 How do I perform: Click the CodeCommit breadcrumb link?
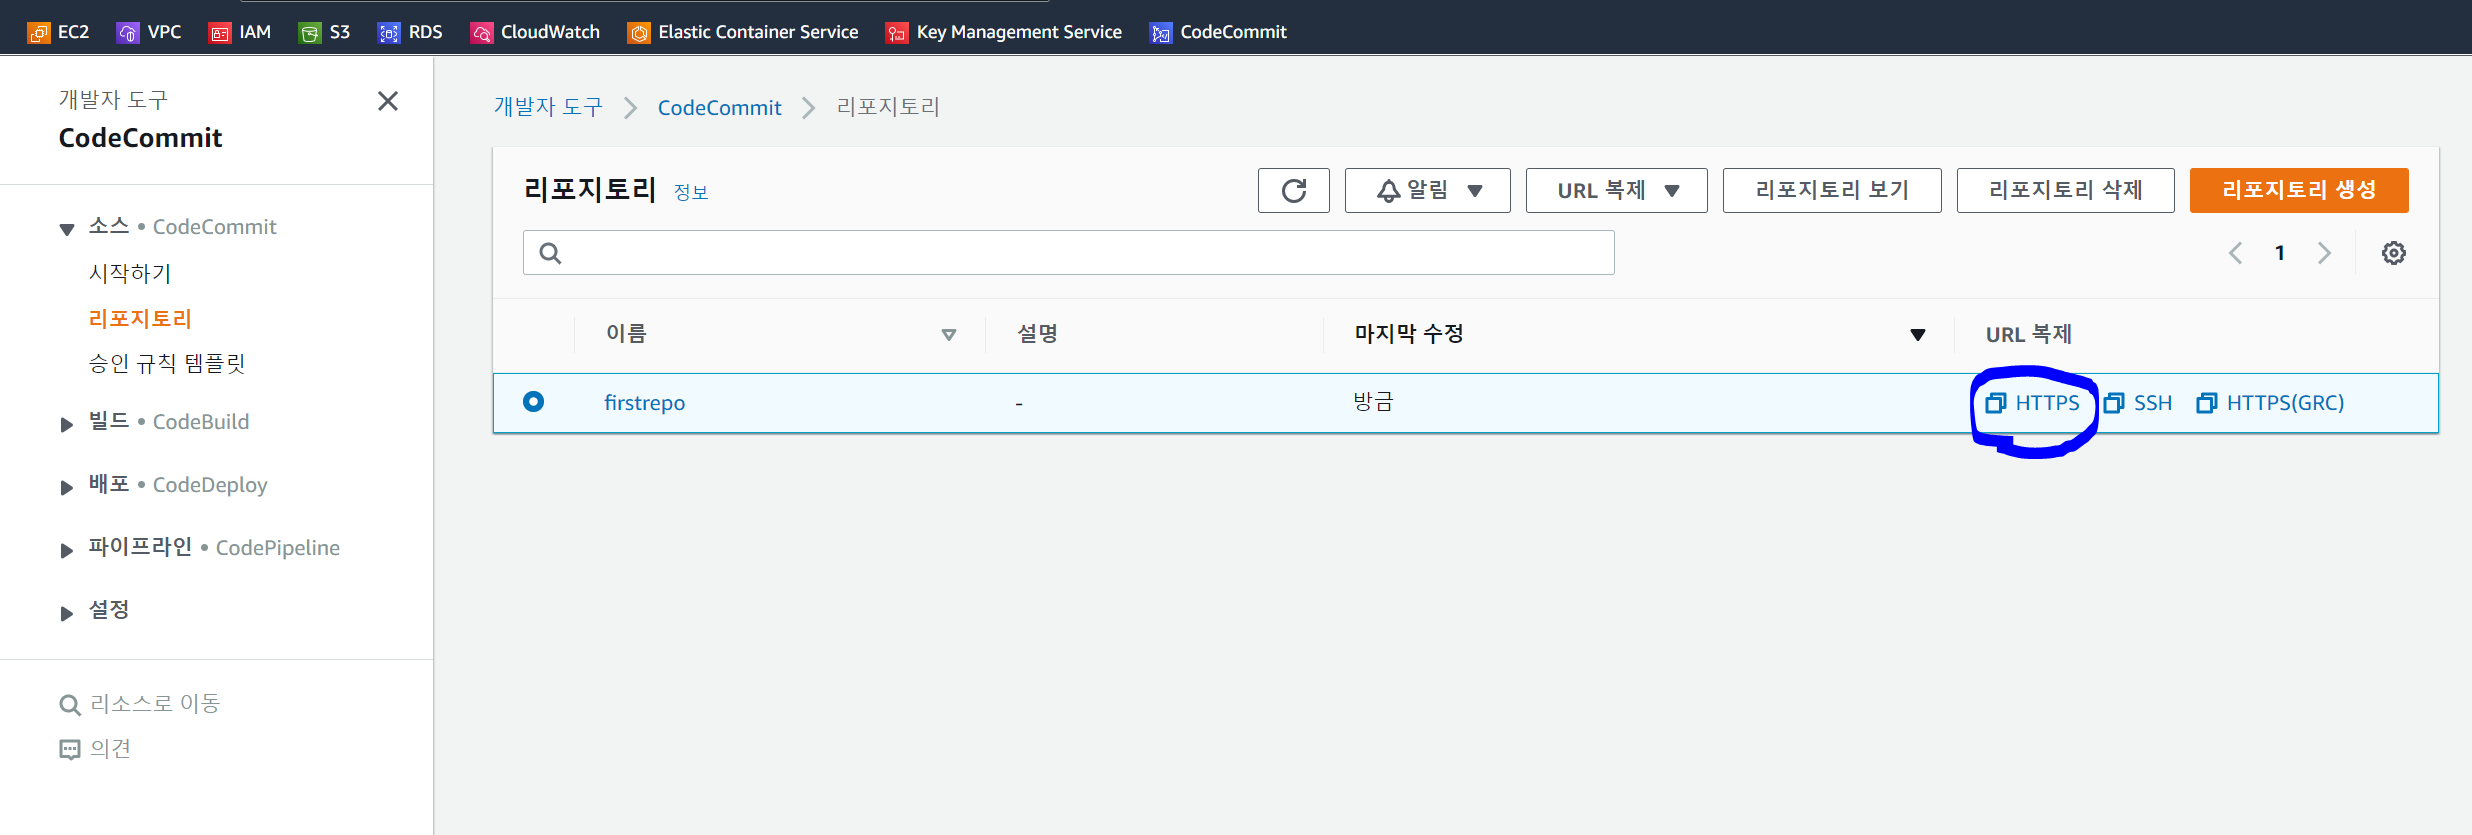(719, 107)
